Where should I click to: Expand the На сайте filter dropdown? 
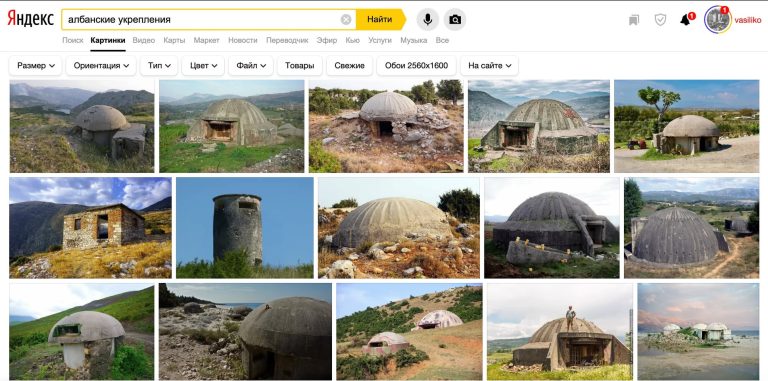tap(490, 66)
